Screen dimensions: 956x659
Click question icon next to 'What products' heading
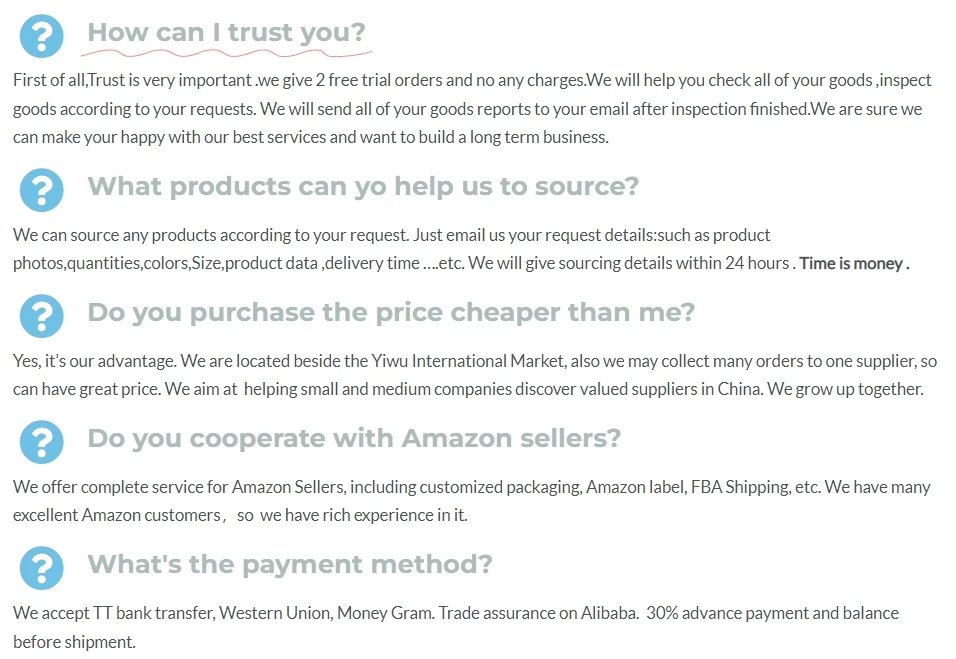pyautogui.click(x=41, y=190)
